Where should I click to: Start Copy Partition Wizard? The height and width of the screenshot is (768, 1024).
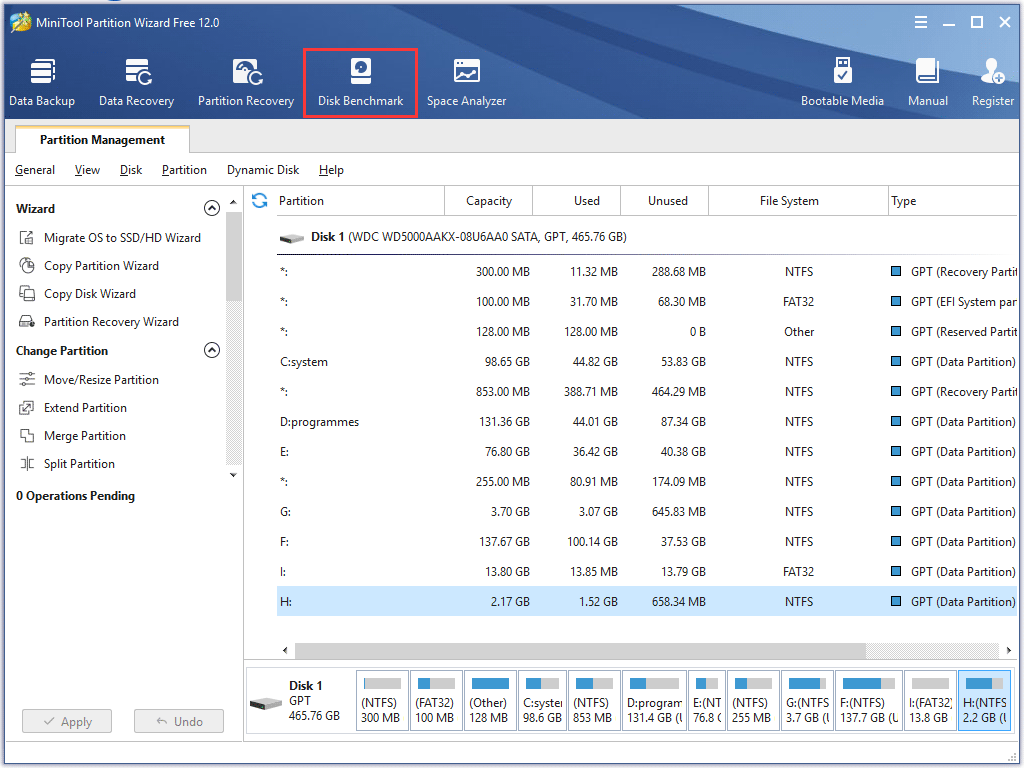(x=89, y=266)
